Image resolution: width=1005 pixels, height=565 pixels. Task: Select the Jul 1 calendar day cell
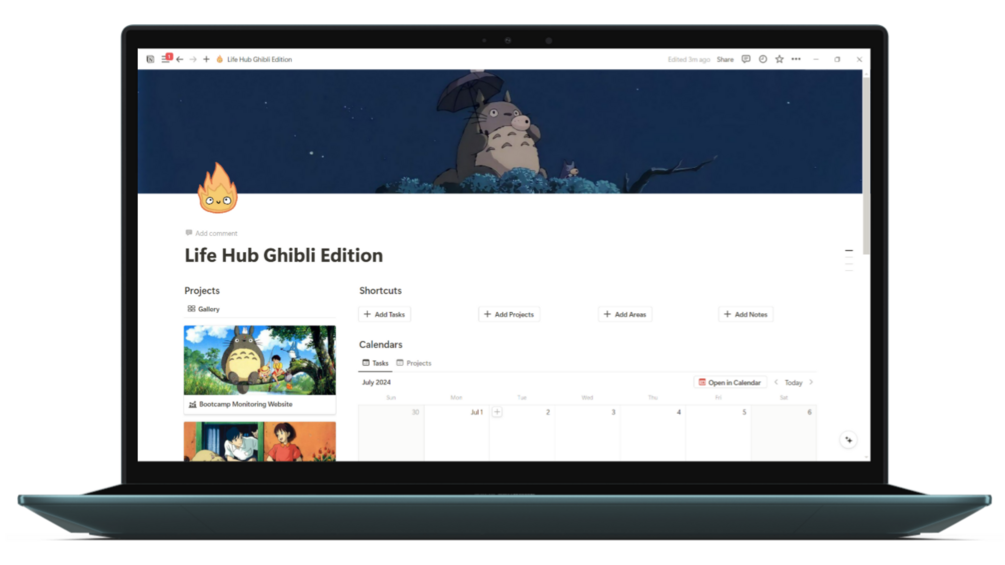[456, 433]
